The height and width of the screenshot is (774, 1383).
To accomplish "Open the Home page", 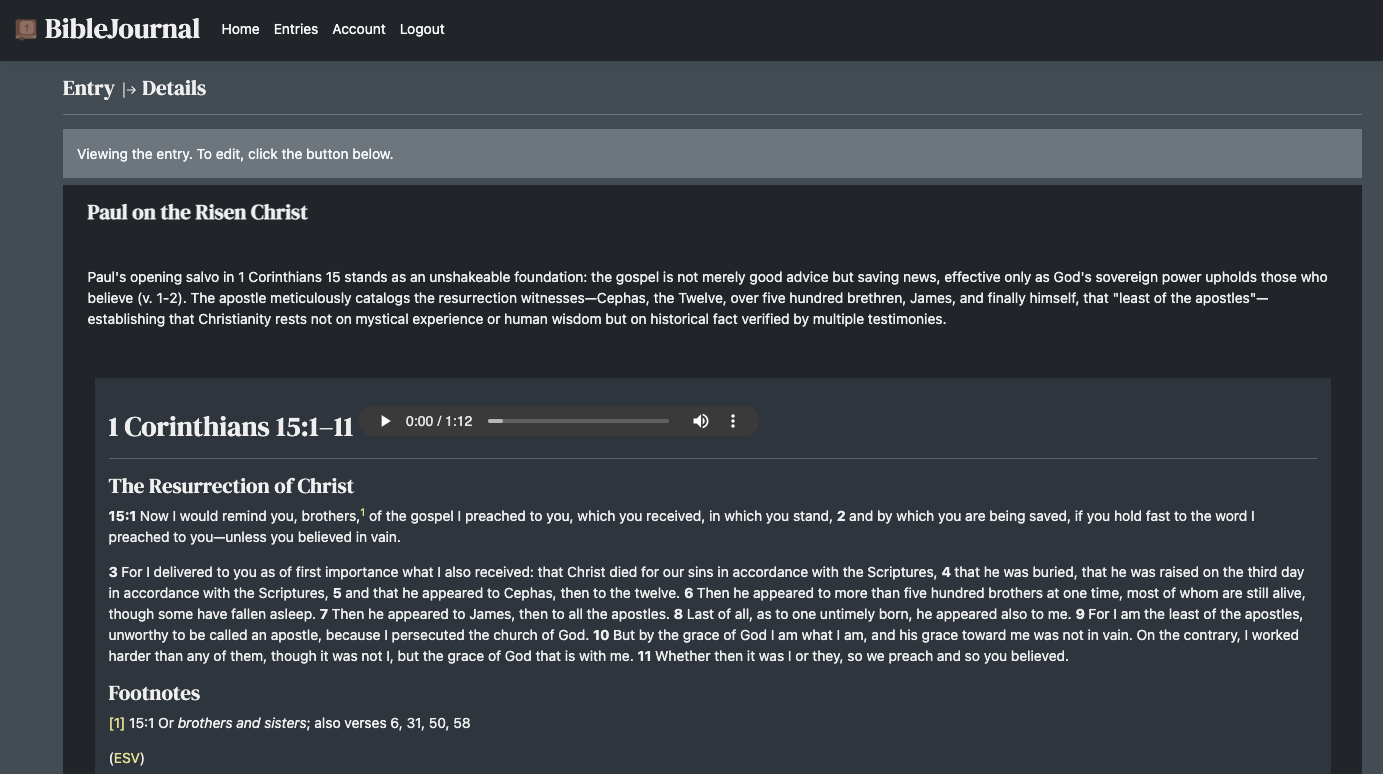I will [240, 29].
